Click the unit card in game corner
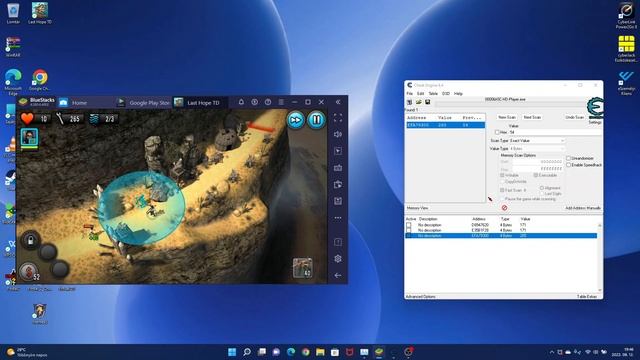 click(302, 268)
